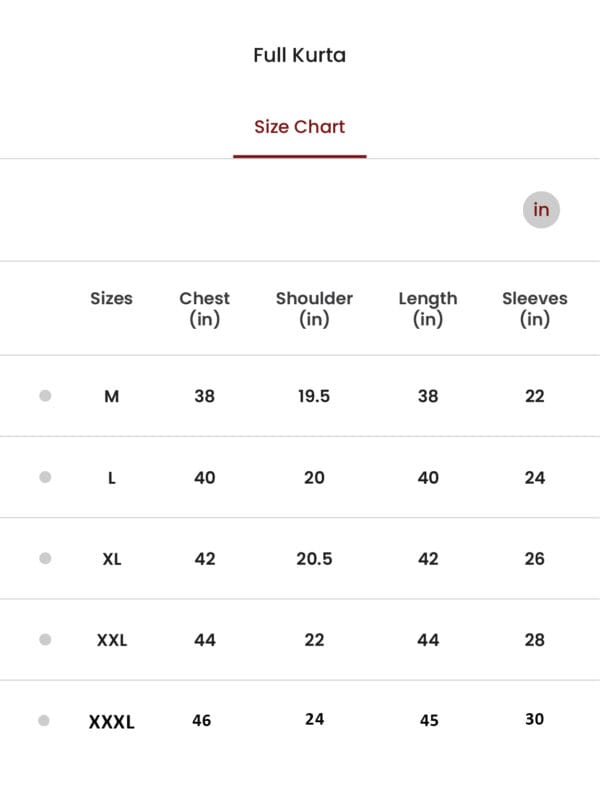Click the XL size label

point(112,559)
